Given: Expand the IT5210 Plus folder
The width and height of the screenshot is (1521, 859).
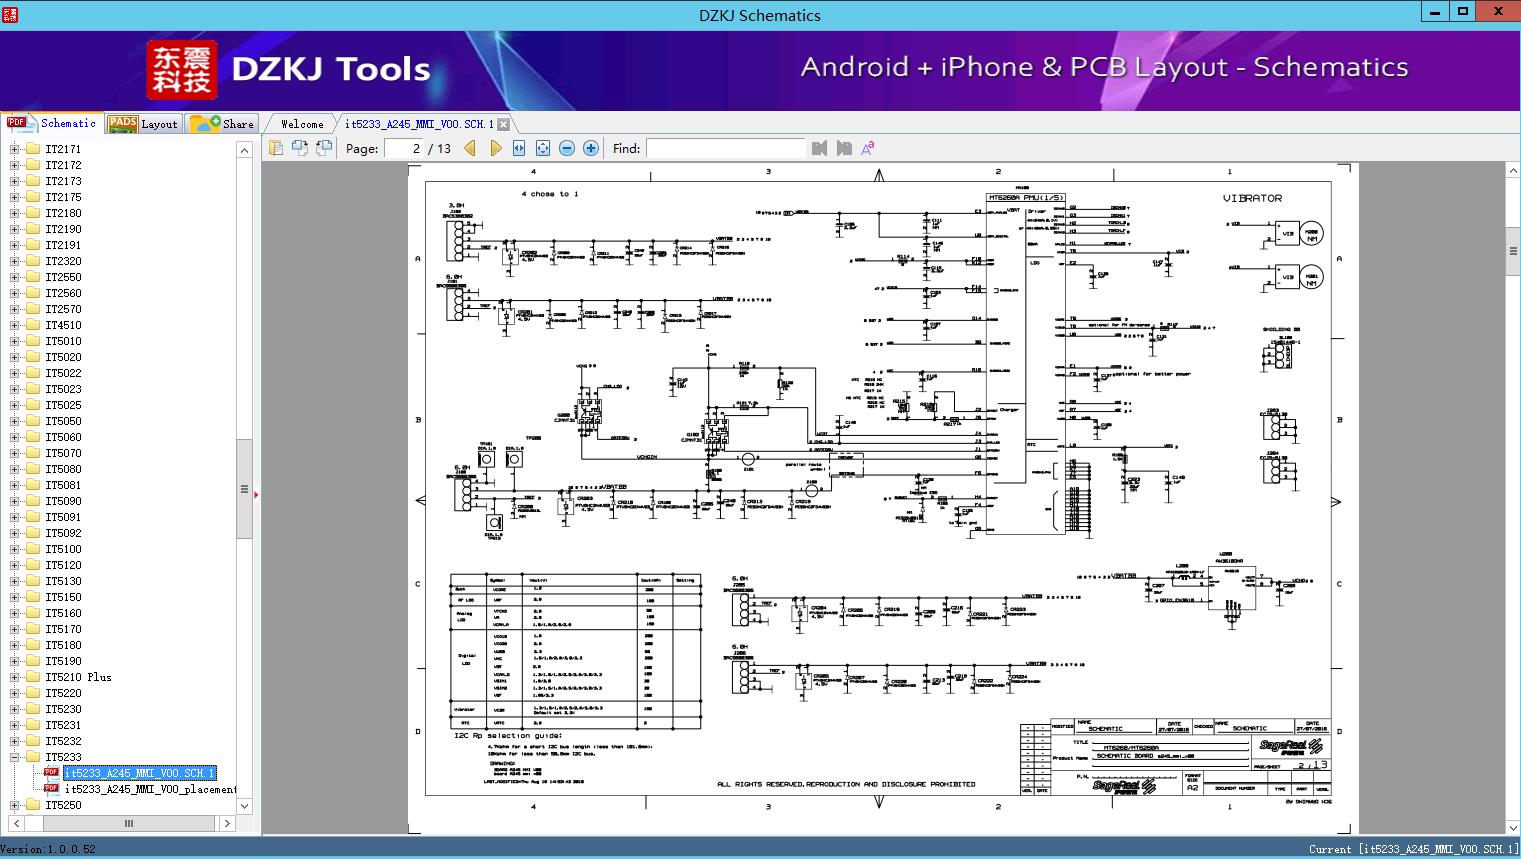Looking at the screenshot, I should (14, 677).
